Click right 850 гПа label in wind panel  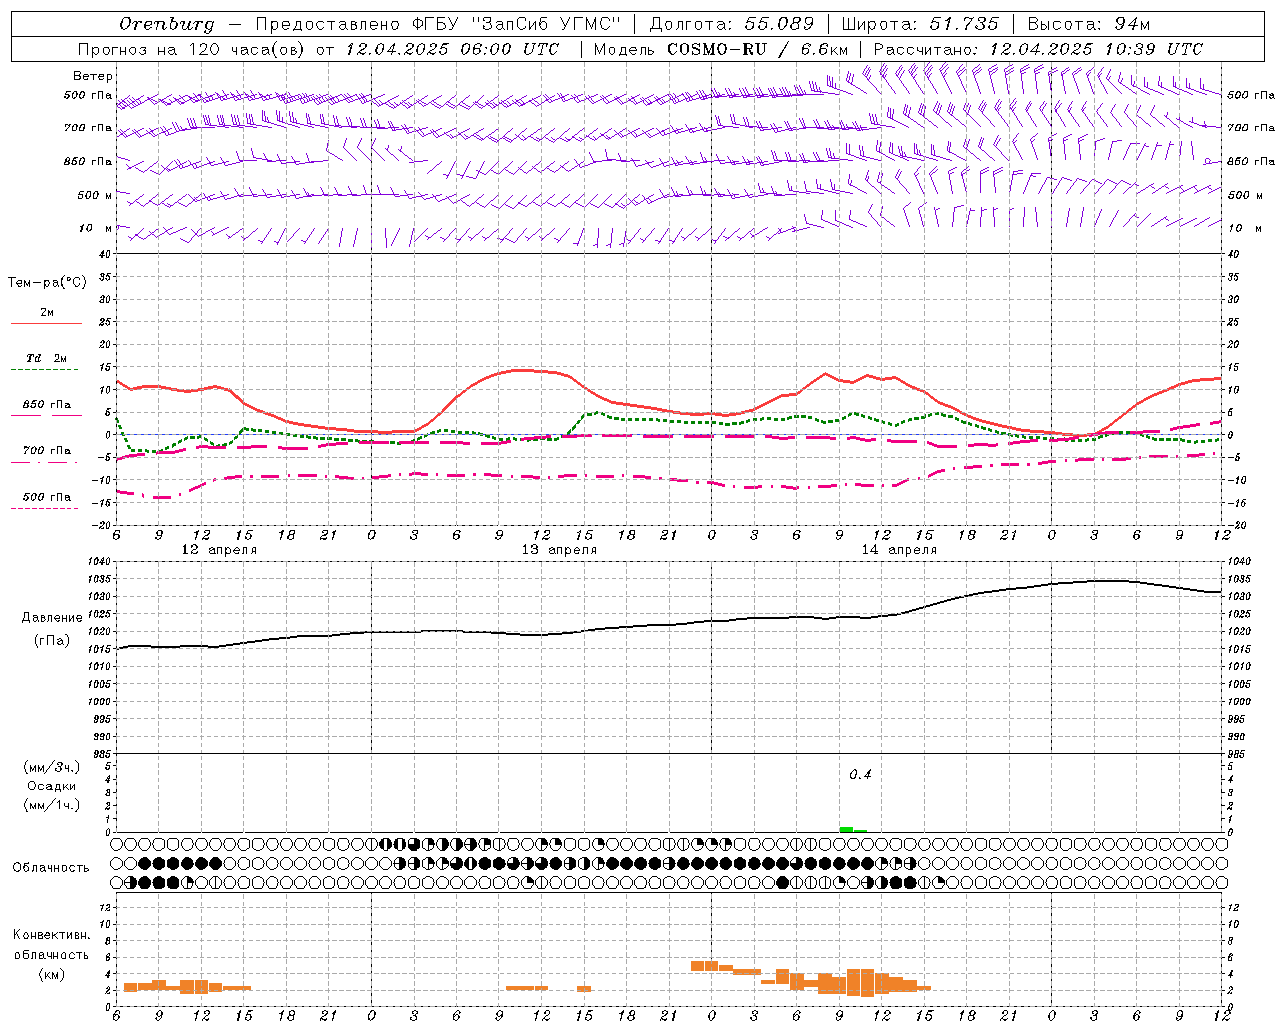[1251, 161]
